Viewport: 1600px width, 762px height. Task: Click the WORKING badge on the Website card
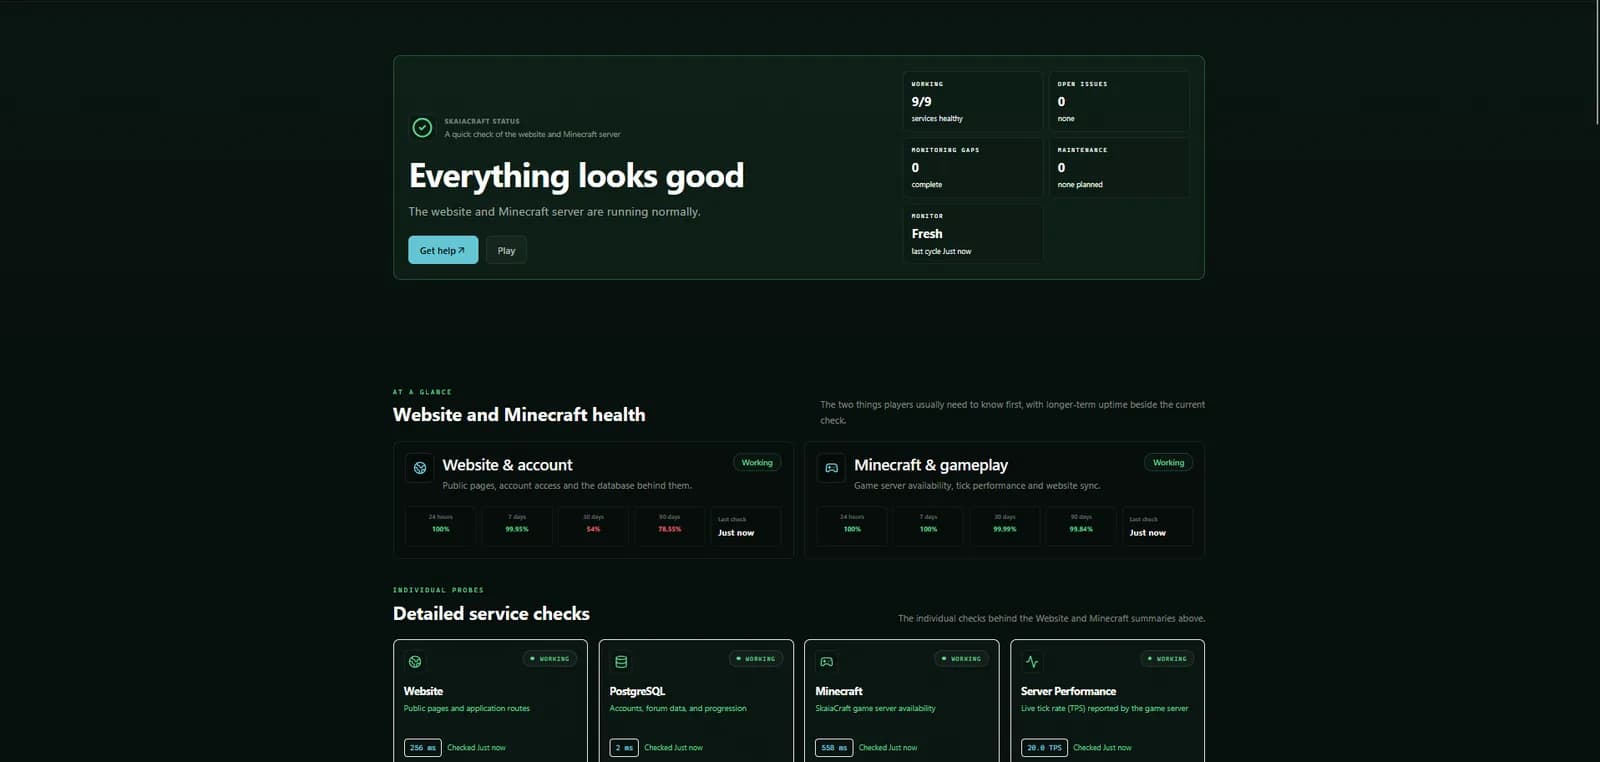coord(550,659)
